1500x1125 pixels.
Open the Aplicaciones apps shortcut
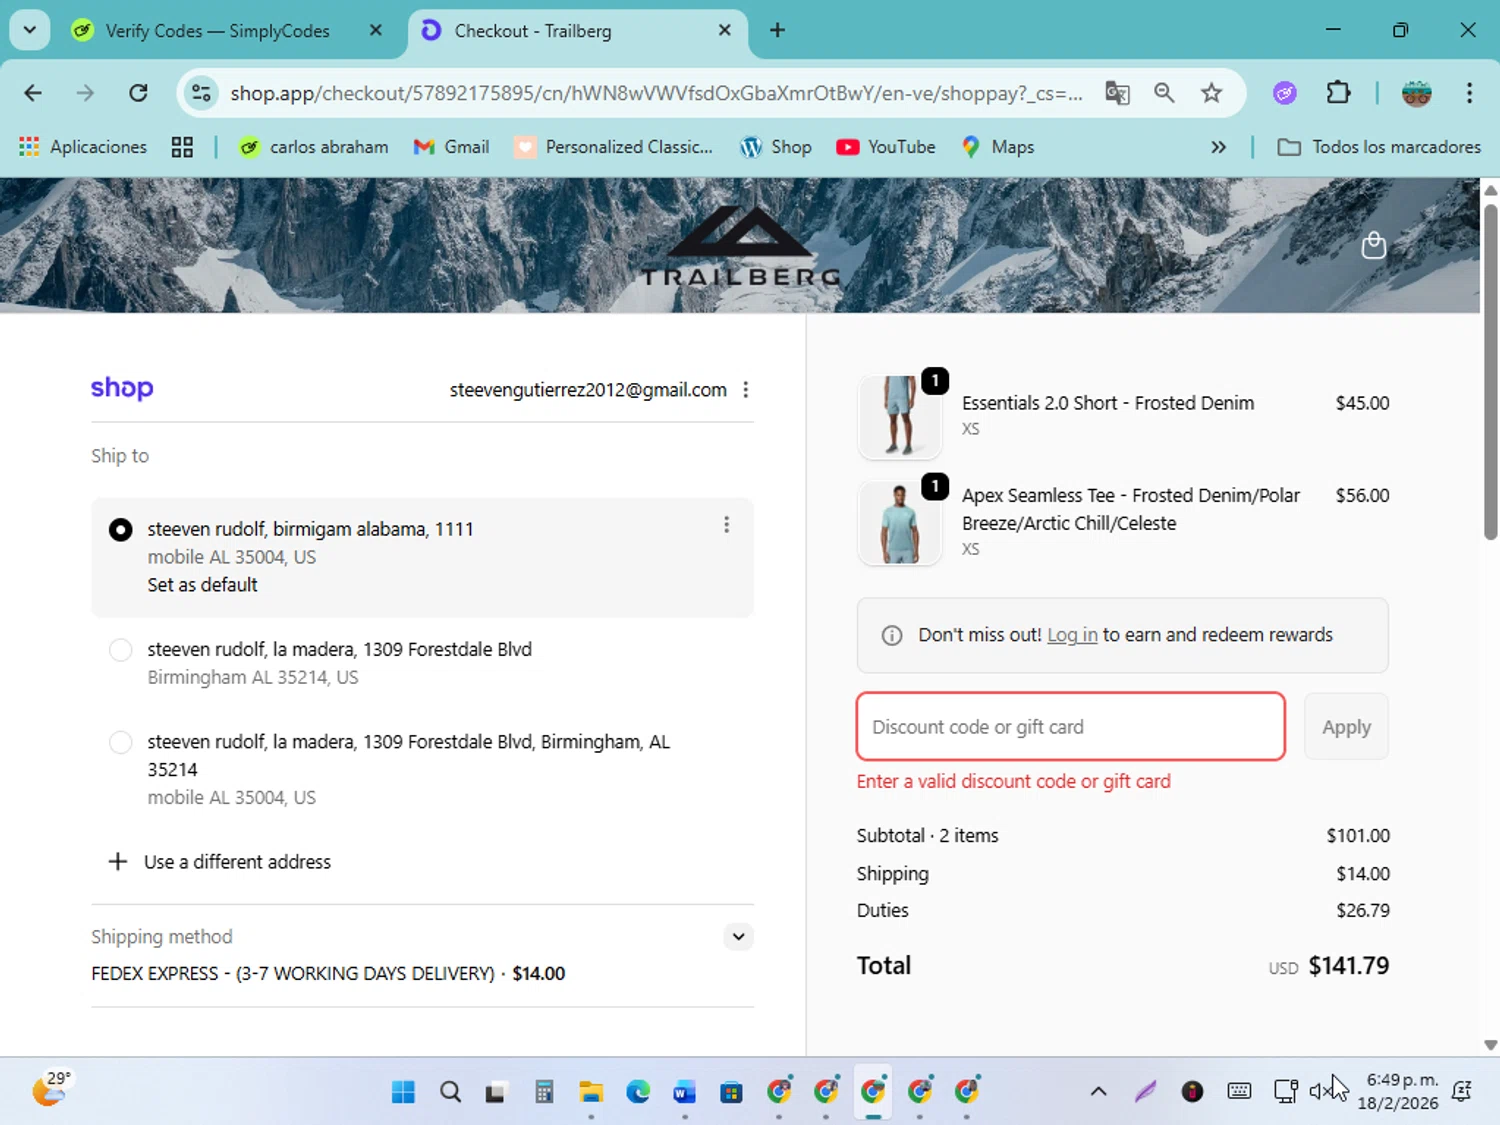point(83,147)
